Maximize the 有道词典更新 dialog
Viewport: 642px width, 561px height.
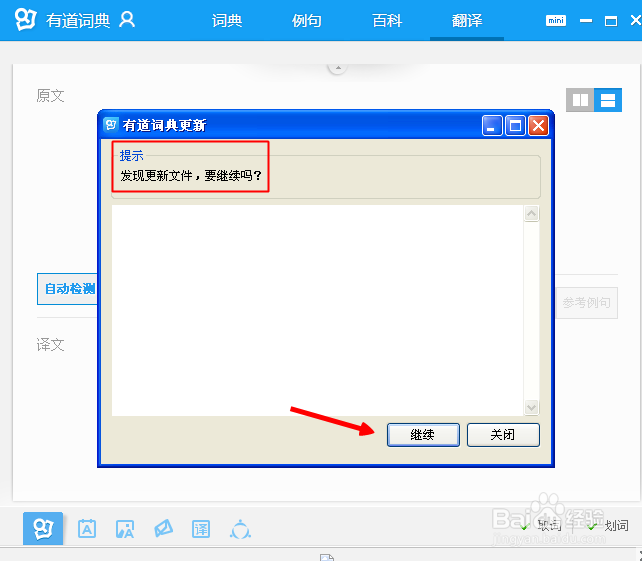[515, 125]
